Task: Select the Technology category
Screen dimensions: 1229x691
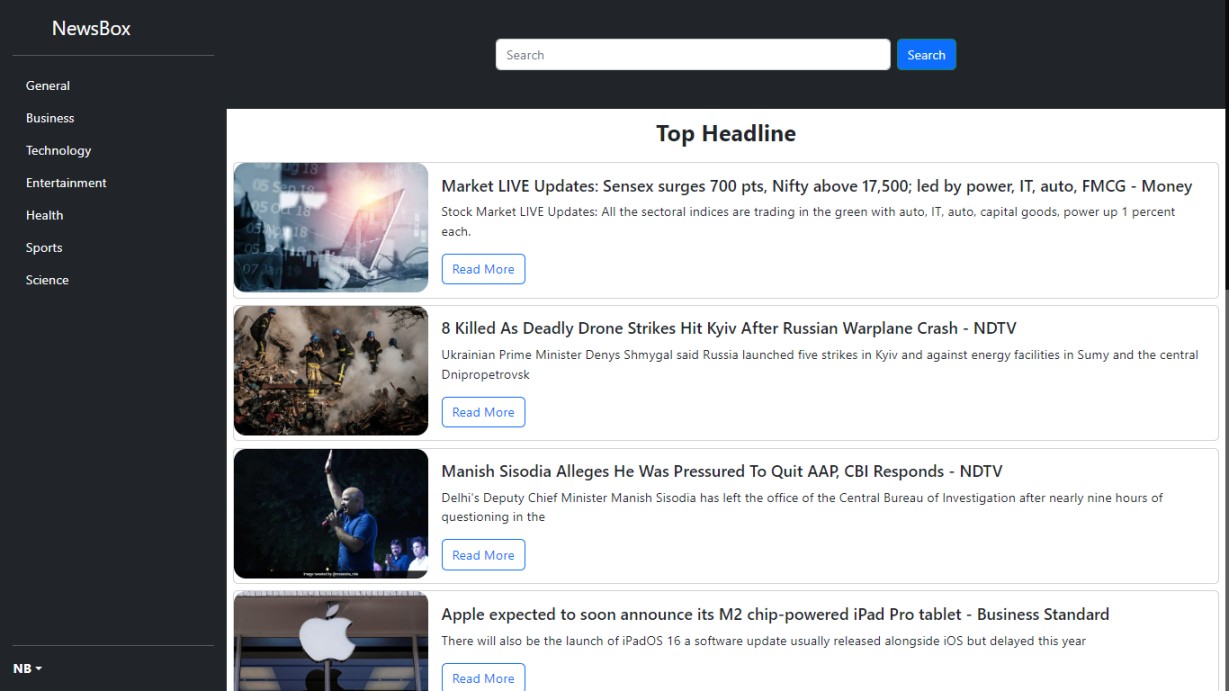Action: click(x=58, y=151)
